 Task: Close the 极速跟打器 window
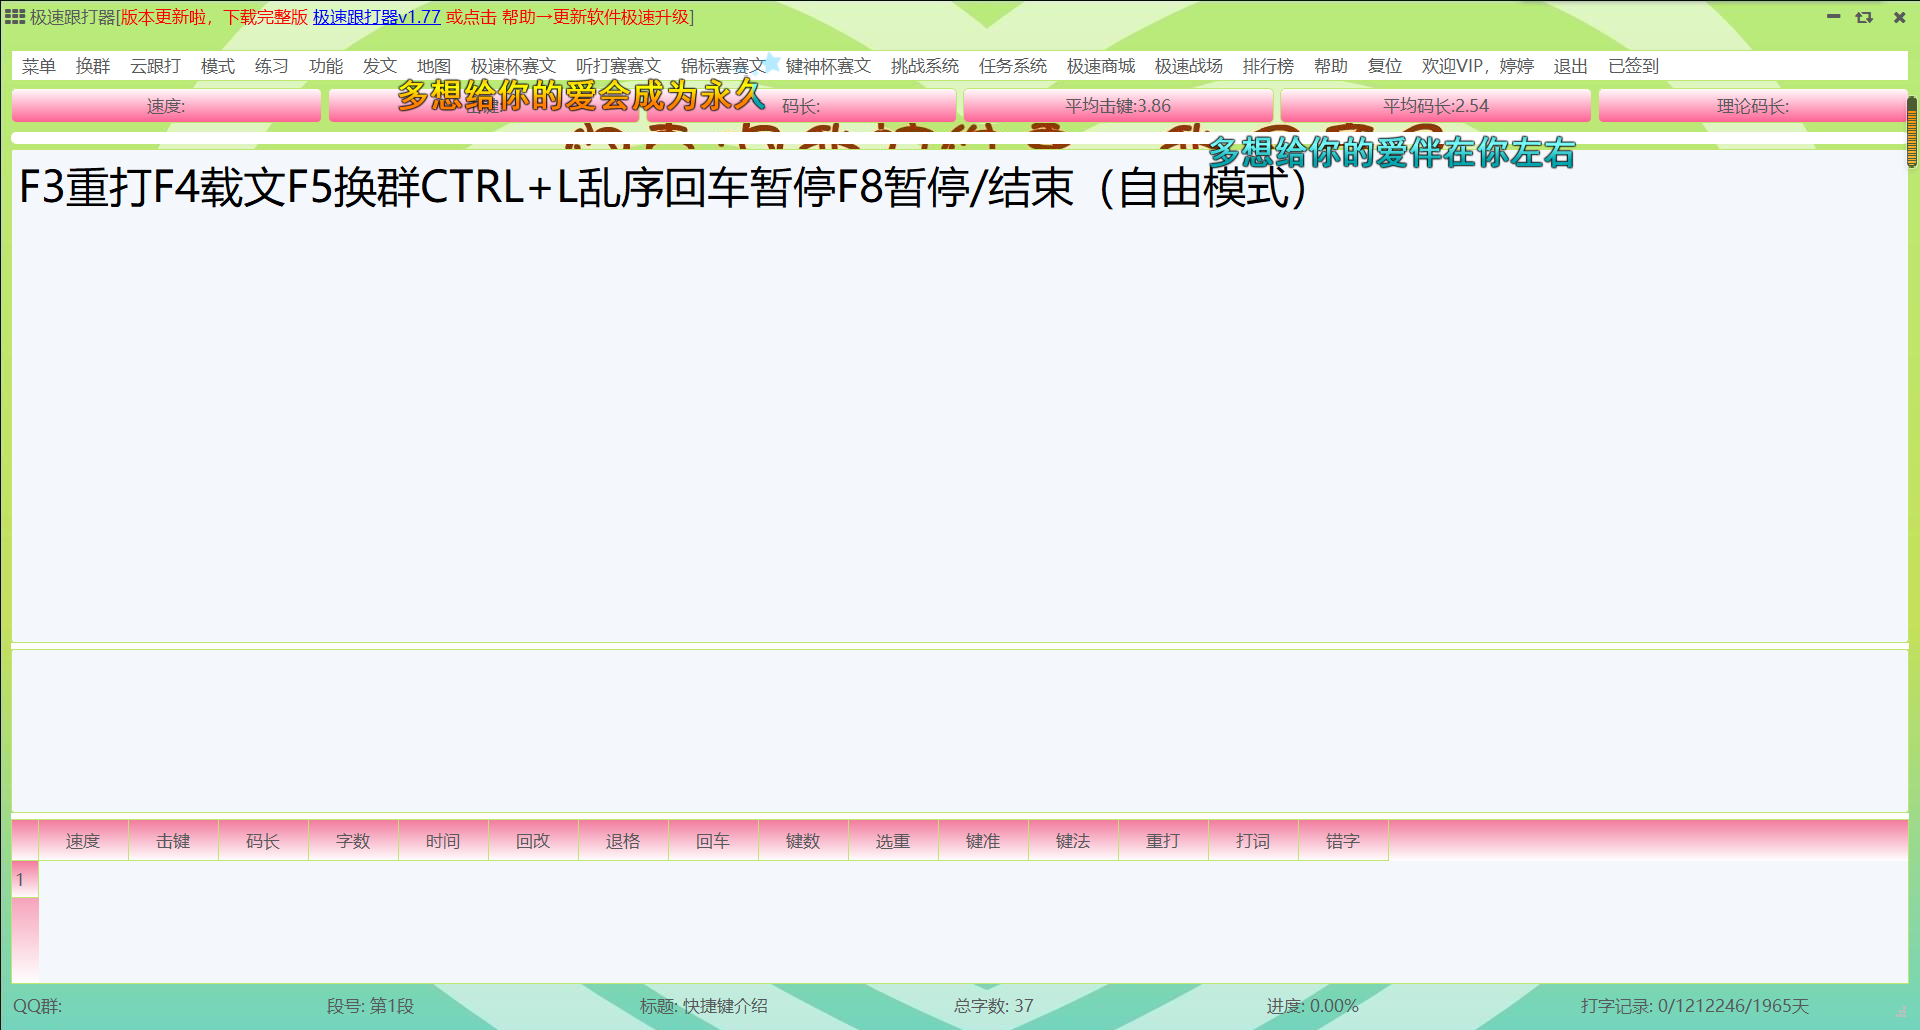(x=1899, y=17)
